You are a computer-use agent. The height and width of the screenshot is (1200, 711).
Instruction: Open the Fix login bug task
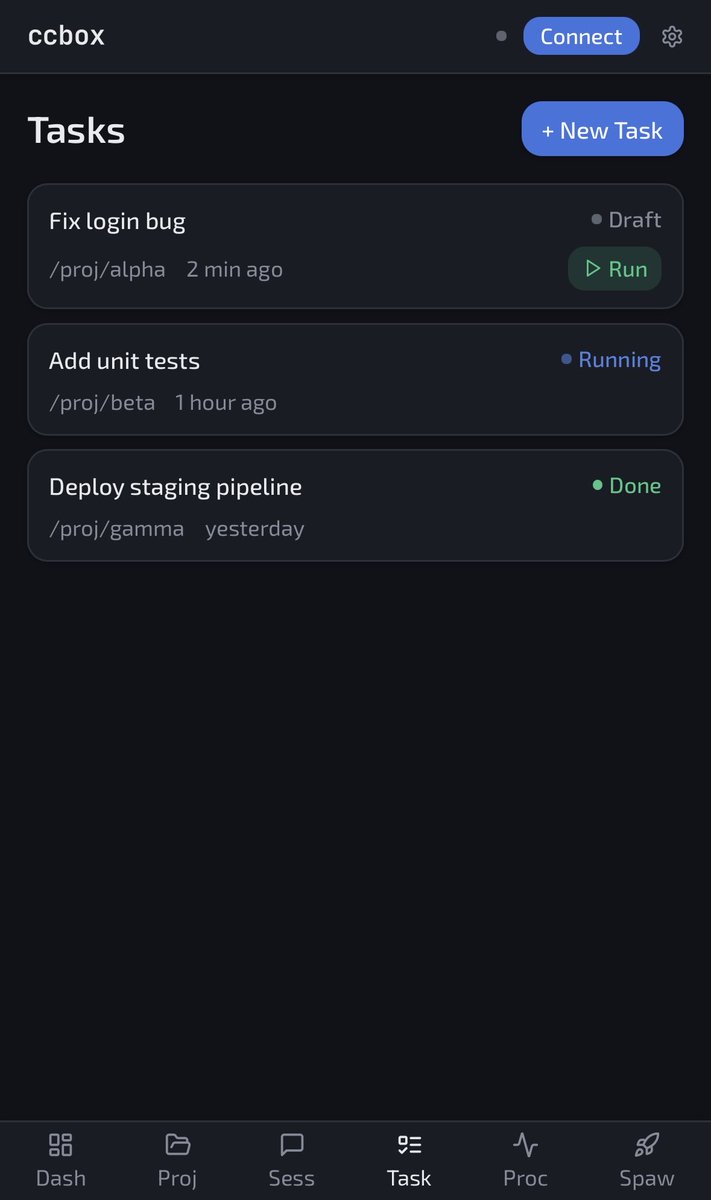pos(355,246)
